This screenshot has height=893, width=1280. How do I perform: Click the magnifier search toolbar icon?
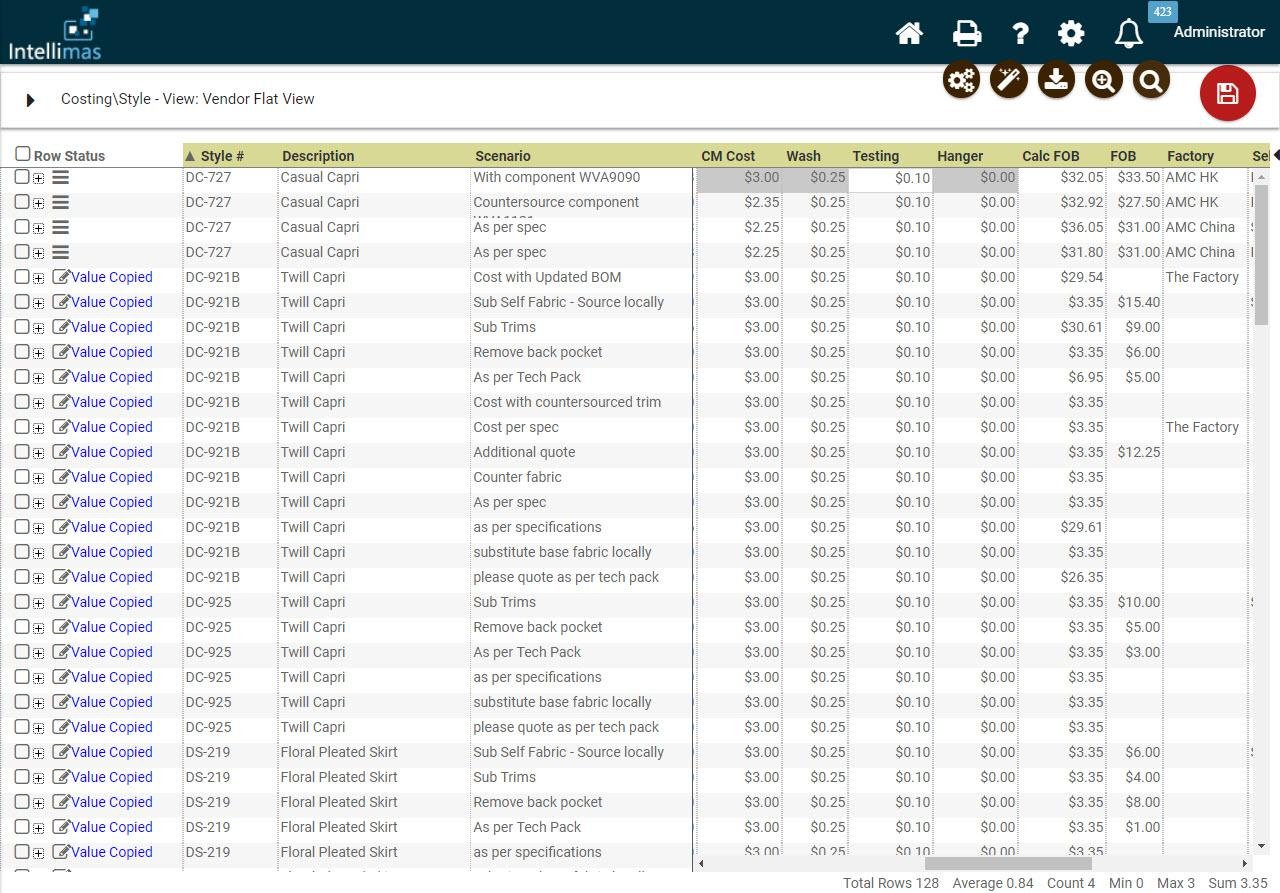click(1151, 80)
